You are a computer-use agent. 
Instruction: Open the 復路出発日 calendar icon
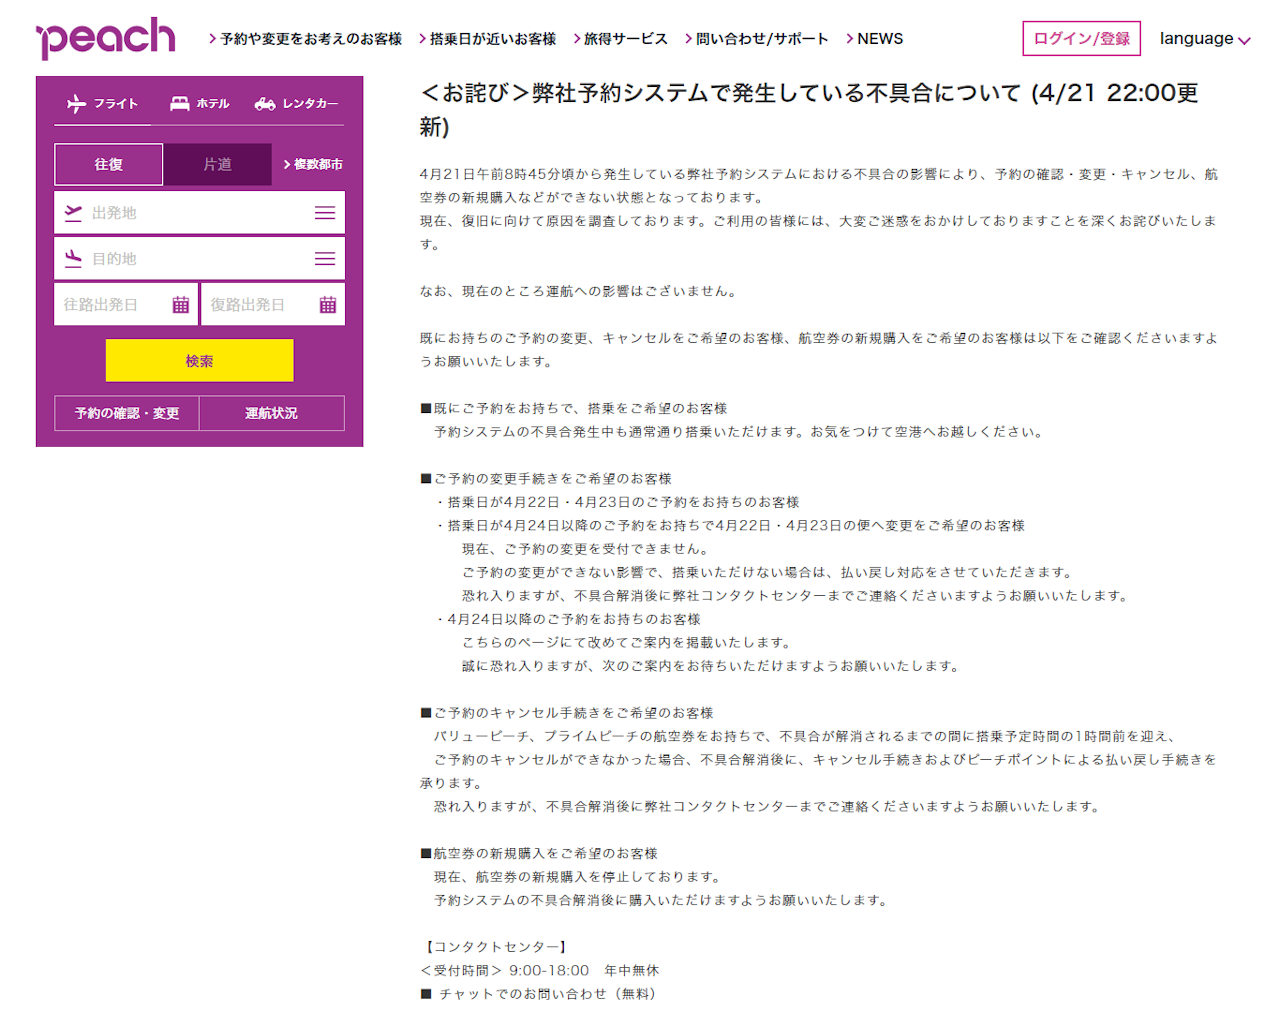(328, 304)
